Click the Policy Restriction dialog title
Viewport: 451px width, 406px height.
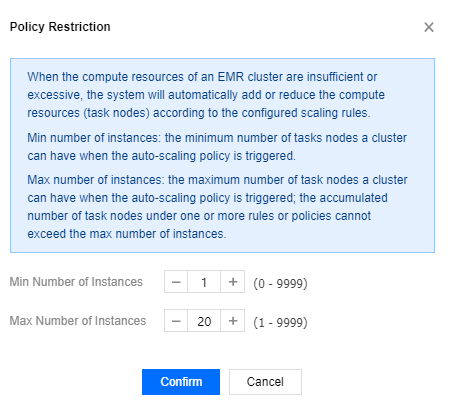(60, 27)
